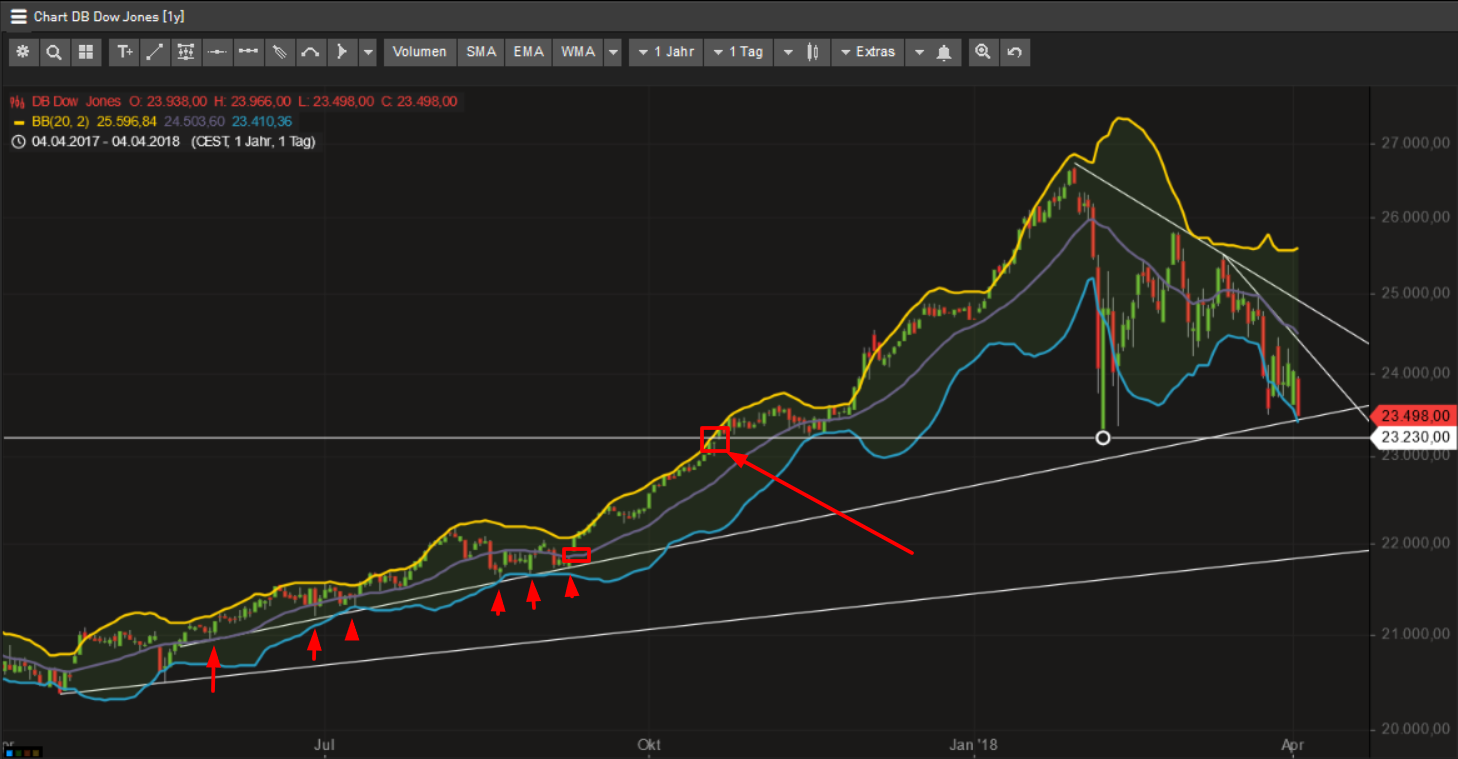Click the '20.000,00' price axis label

click(x=1416, y=729)
